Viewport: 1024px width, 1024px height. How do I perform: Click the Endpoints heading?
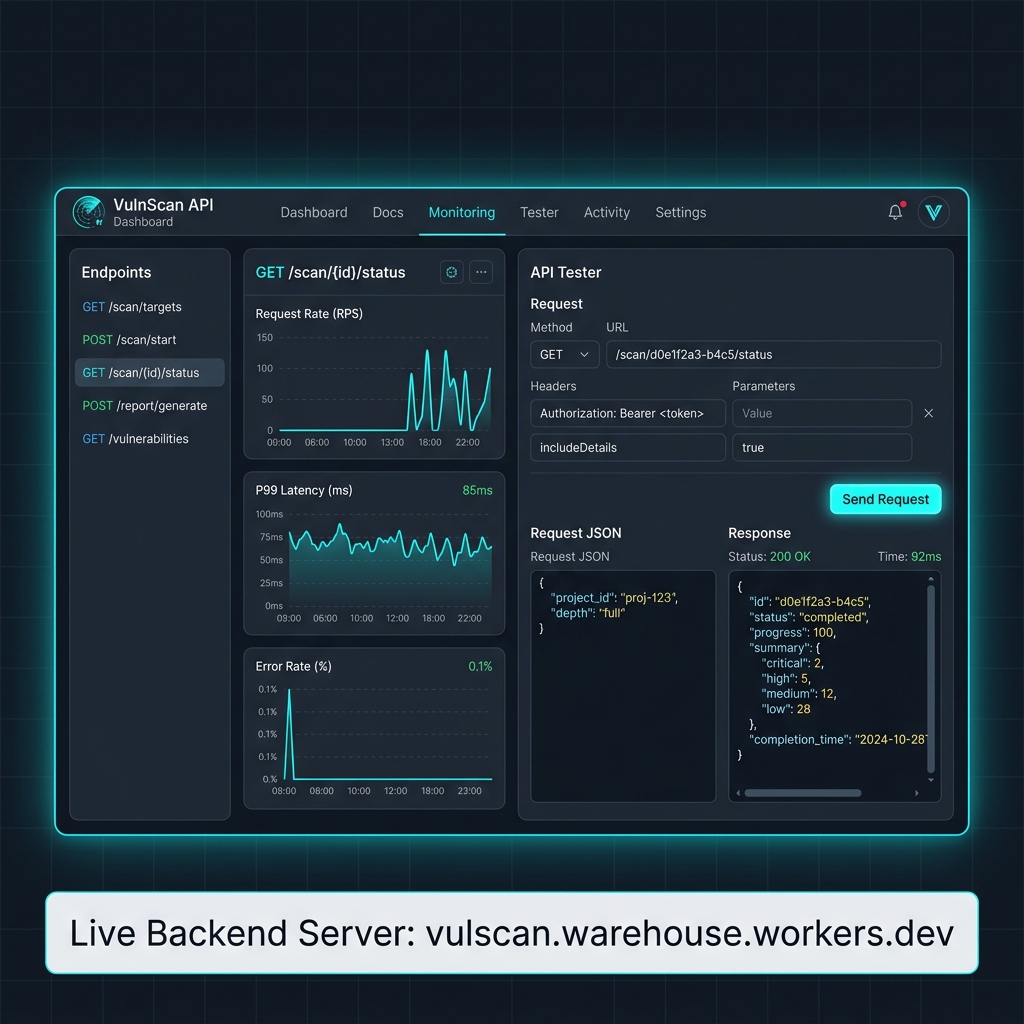point(116,272)
